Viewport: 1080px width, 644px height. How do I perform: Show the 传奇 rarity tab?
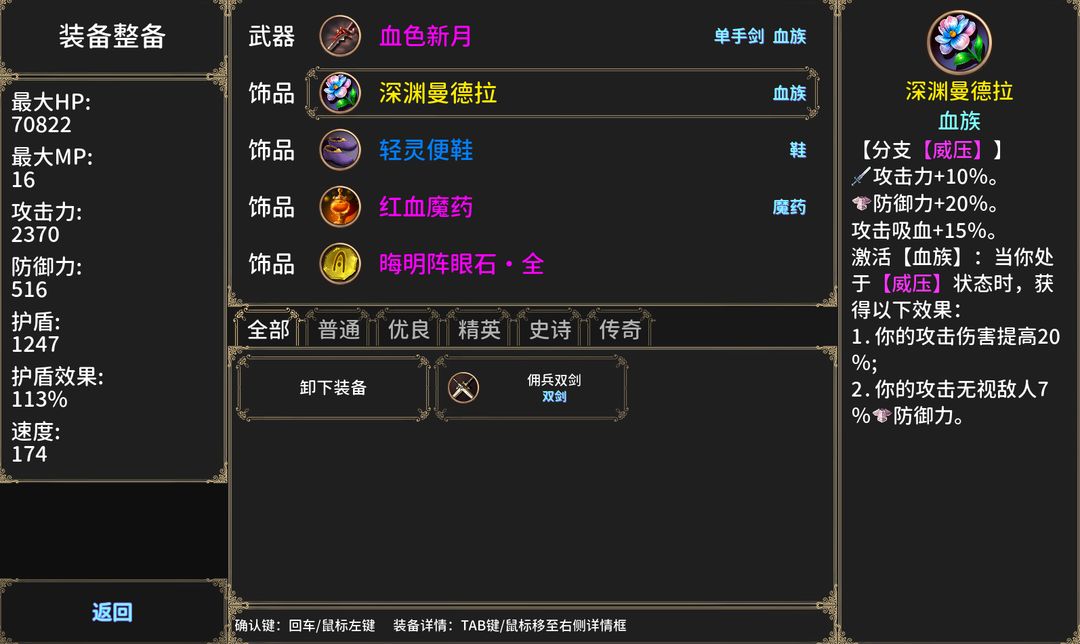pyautogui.click(x=620, y=329)
